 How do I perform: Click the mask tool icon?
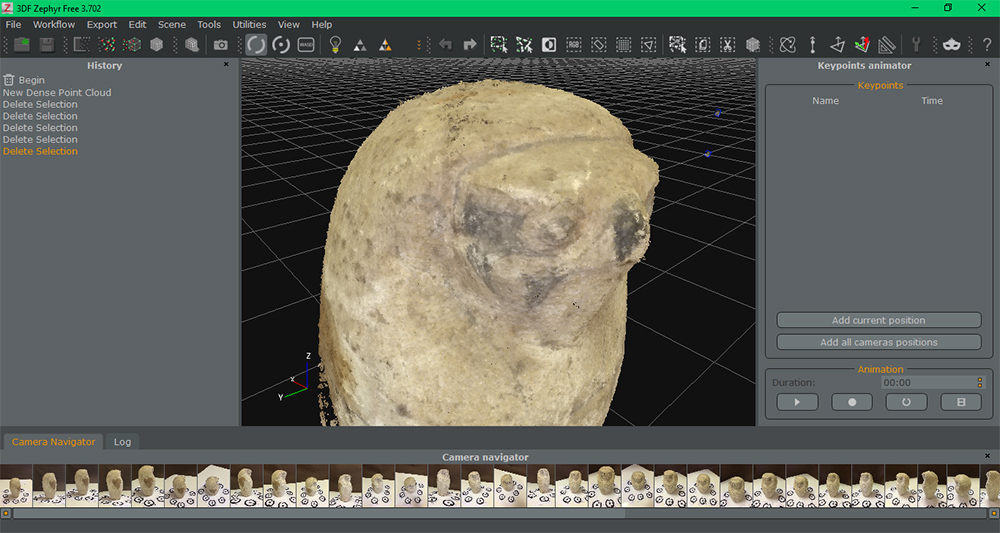[951, 45]
